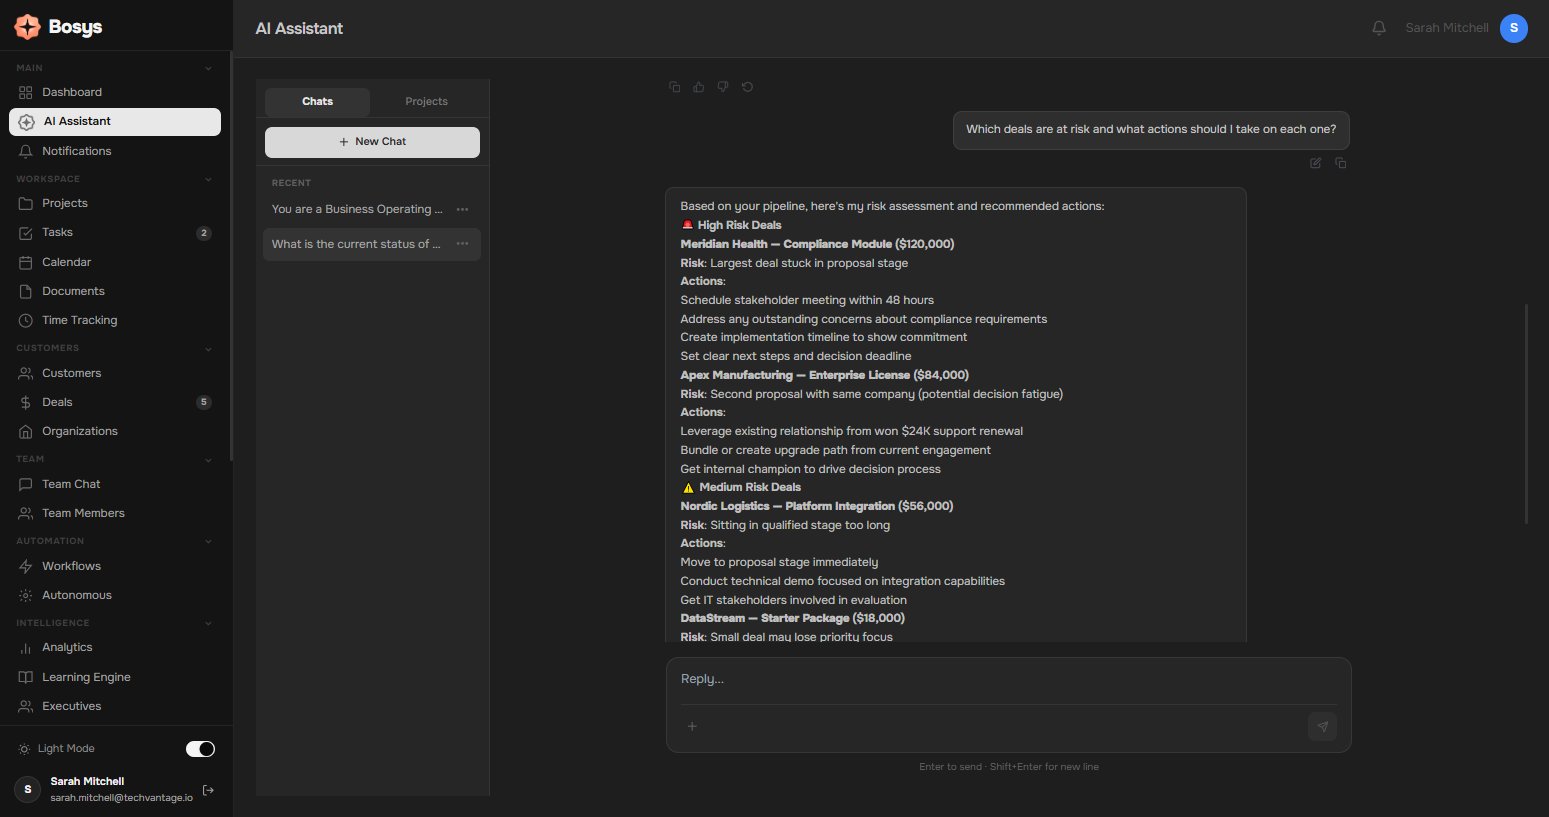Switch to the Projects tab

click(x=426, y=102)
